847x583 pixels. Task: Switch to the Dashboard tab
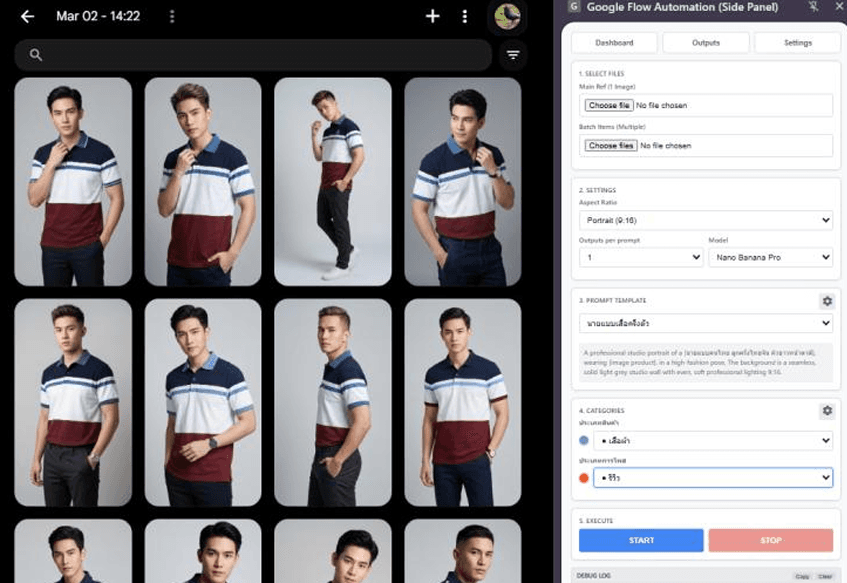pyautogui.click(x=614, y=43)
